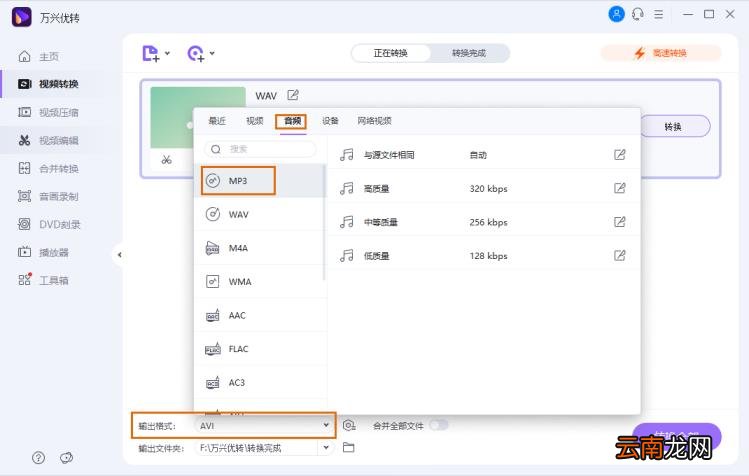
Task: Click the format search field
Action: click(260, 149)
